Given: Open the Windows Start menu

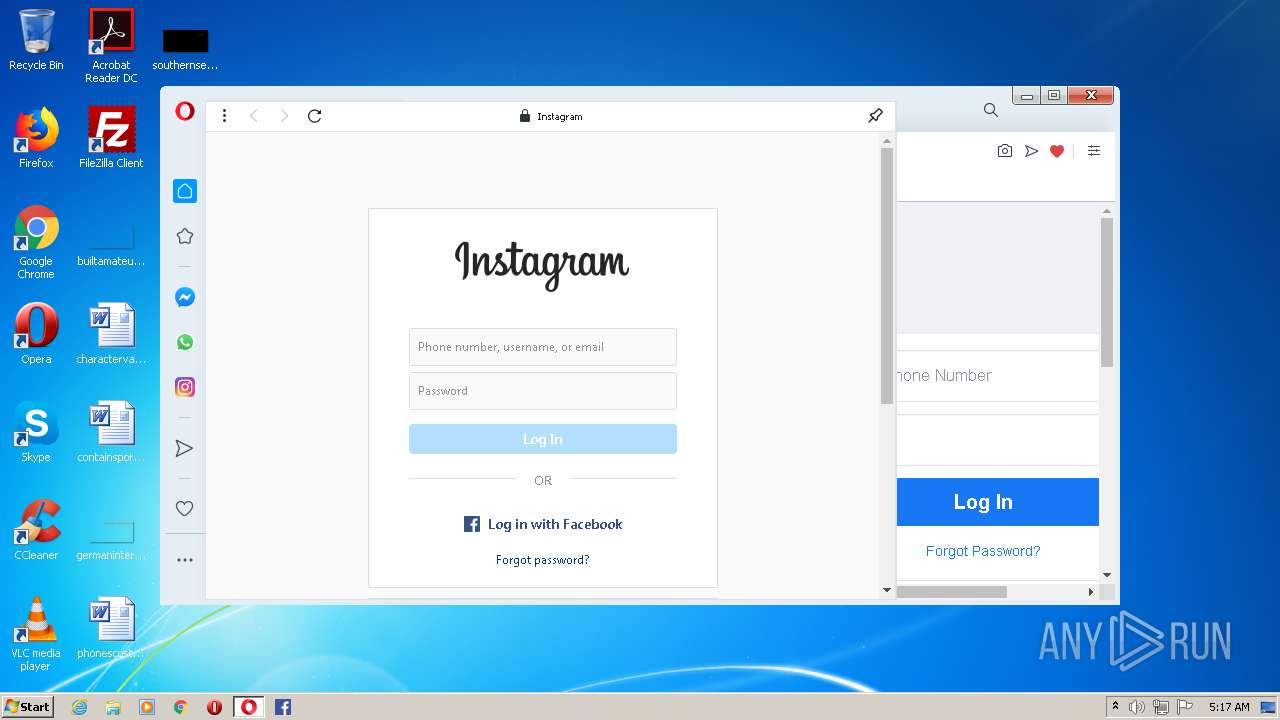Looking at the screenshot, I should point(27,707).
